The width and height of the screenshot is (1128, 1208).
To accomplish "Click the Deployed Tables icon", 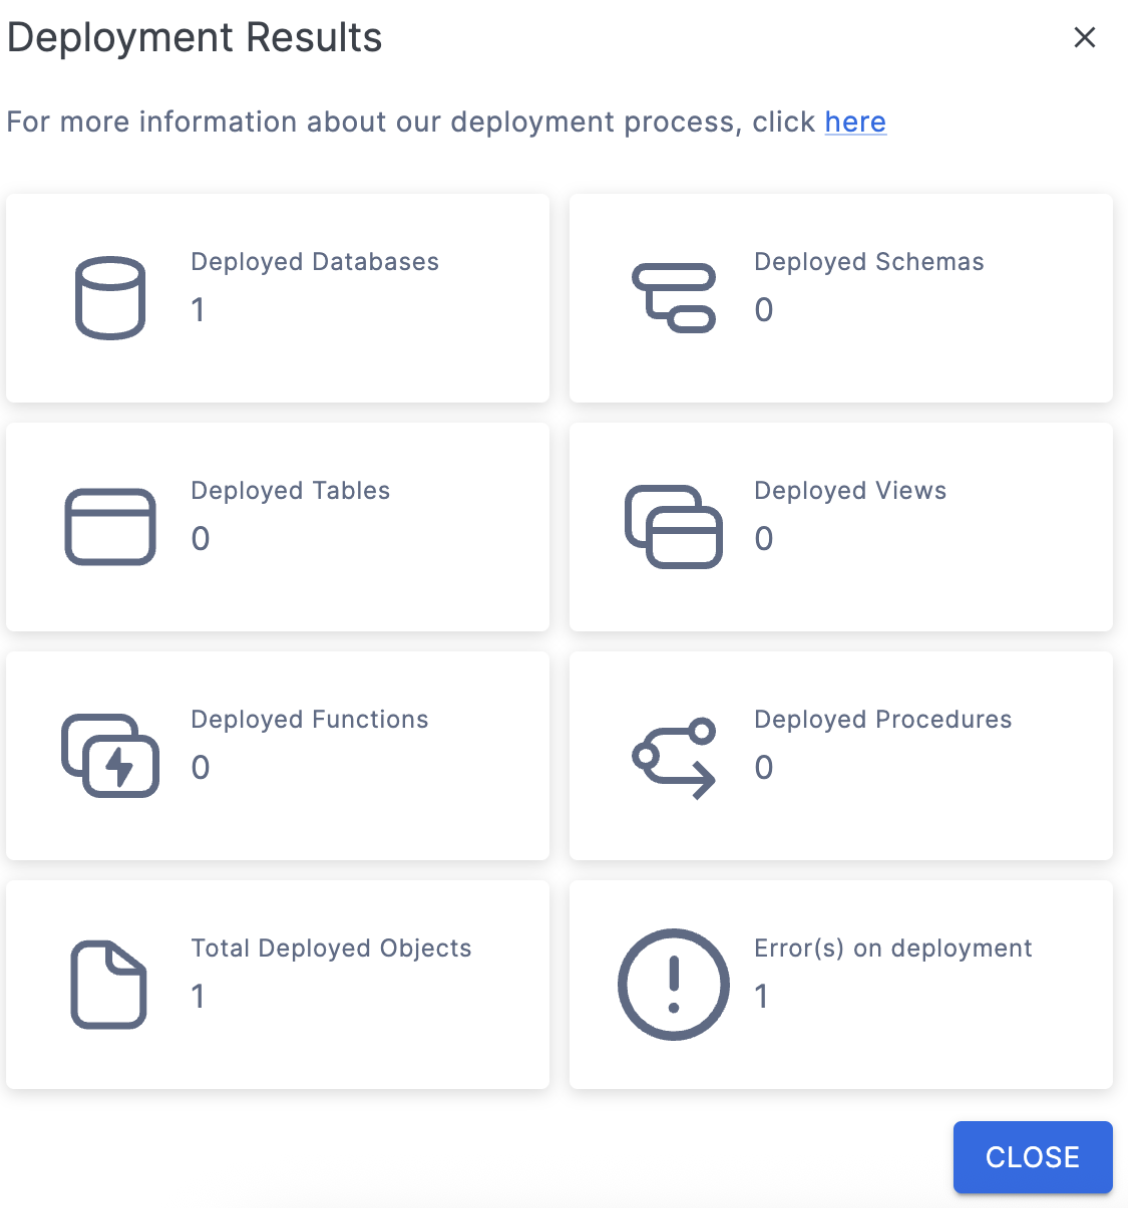I will [110, 527].
